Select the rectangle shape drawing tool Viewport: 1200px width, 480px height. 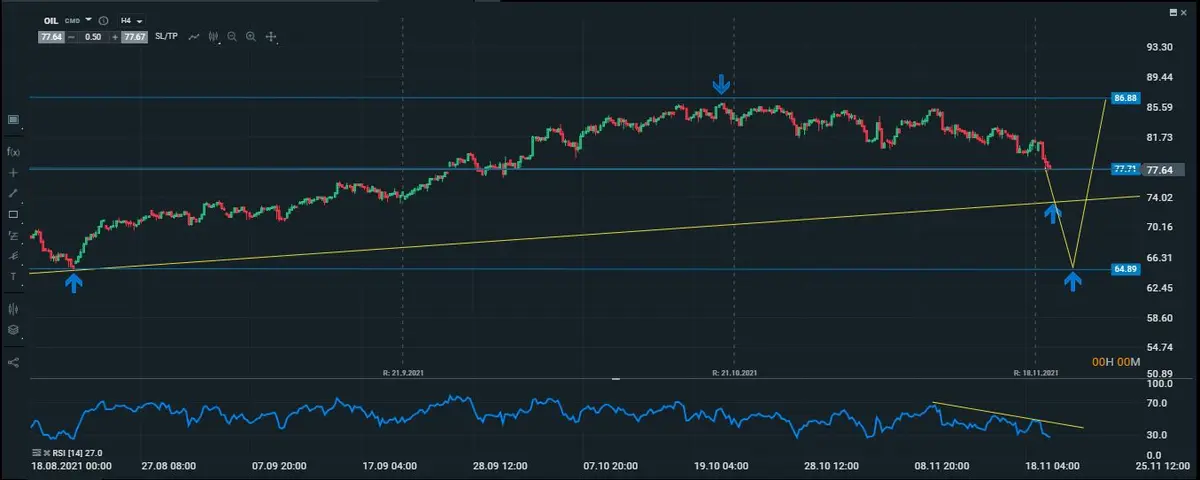13,214
